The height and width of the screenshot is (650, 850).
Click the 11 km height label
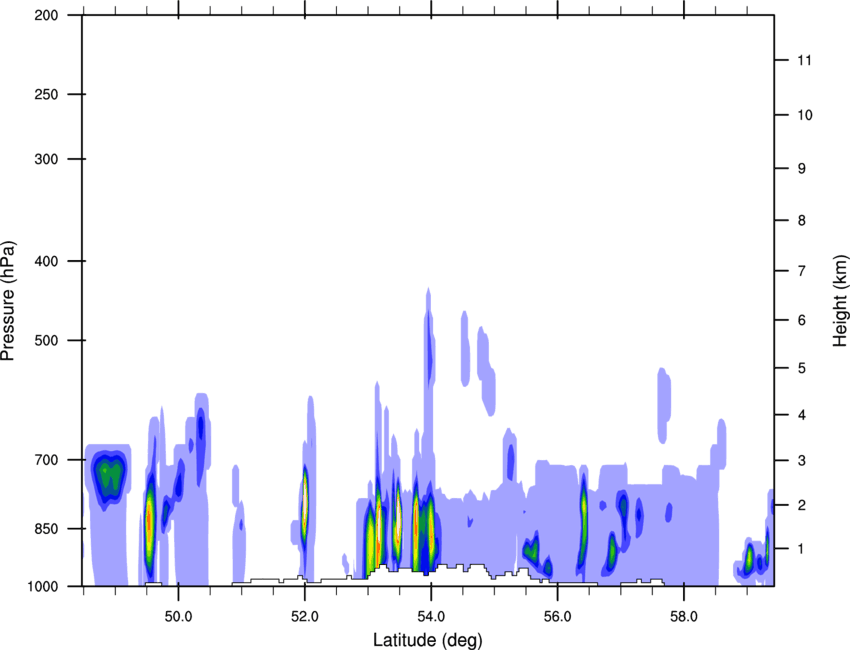point(805,60)
